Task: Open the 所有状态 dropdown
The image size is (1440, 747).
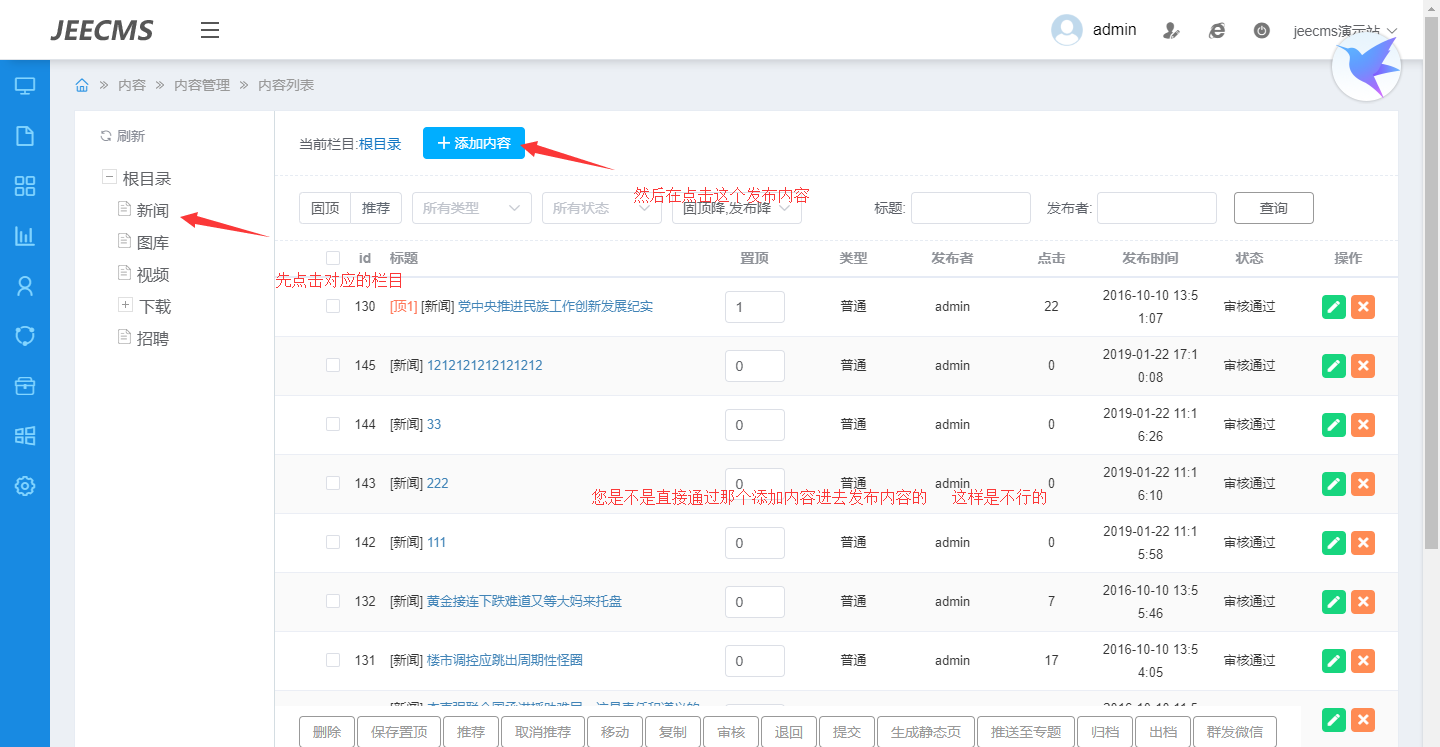Action: click(601, 208)
